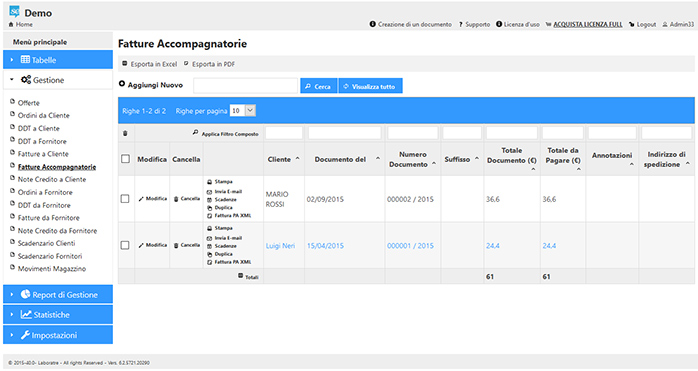Click the trash Cancella icon in Luigi Neri row

pyautogui.click(x=176, y=245)
